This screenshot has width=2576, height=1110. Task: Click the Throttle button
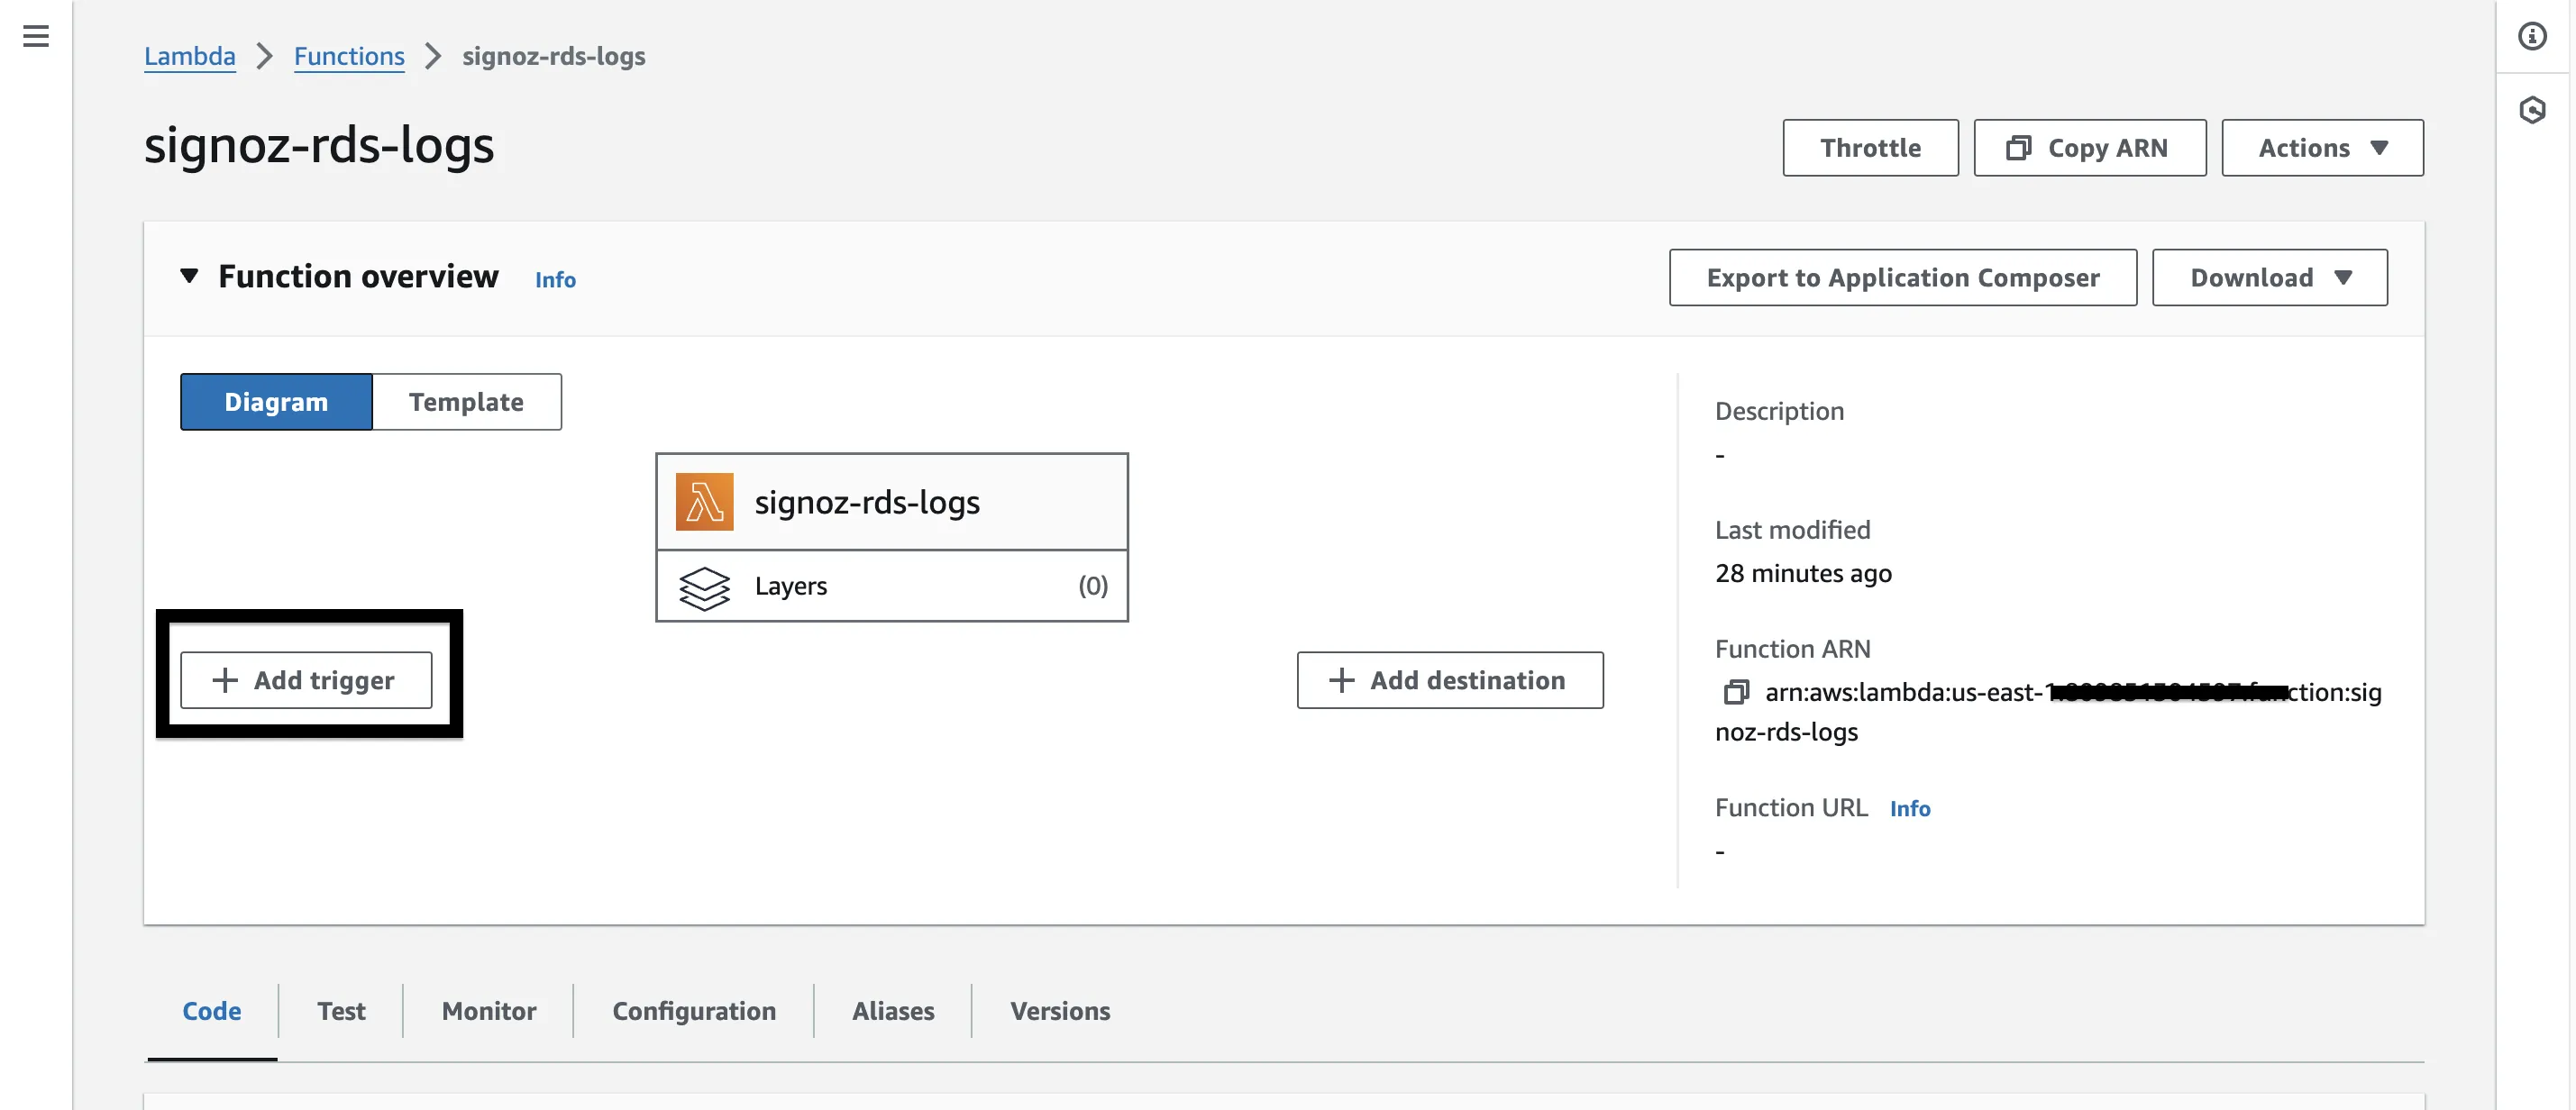coord(1870,148)
